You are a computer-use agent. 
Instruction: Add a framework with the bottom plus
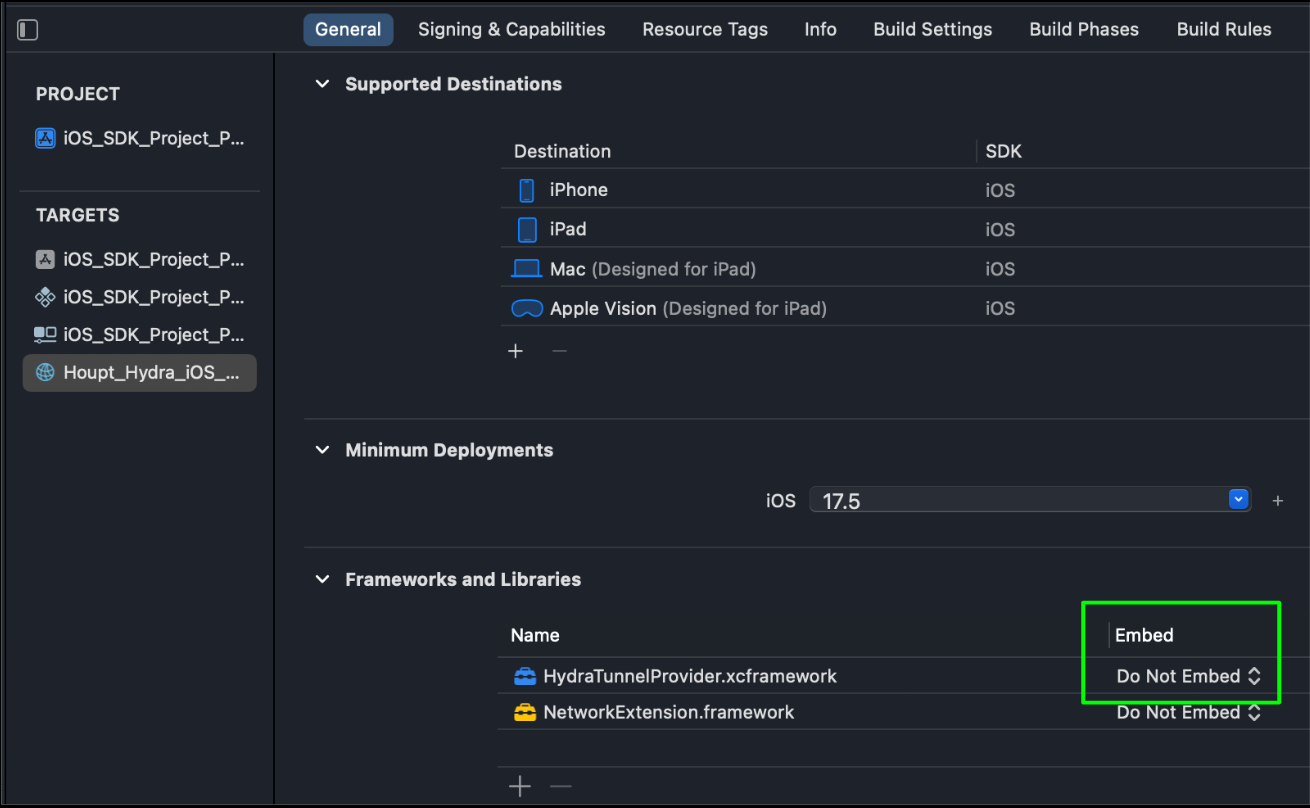pos(520,787)
